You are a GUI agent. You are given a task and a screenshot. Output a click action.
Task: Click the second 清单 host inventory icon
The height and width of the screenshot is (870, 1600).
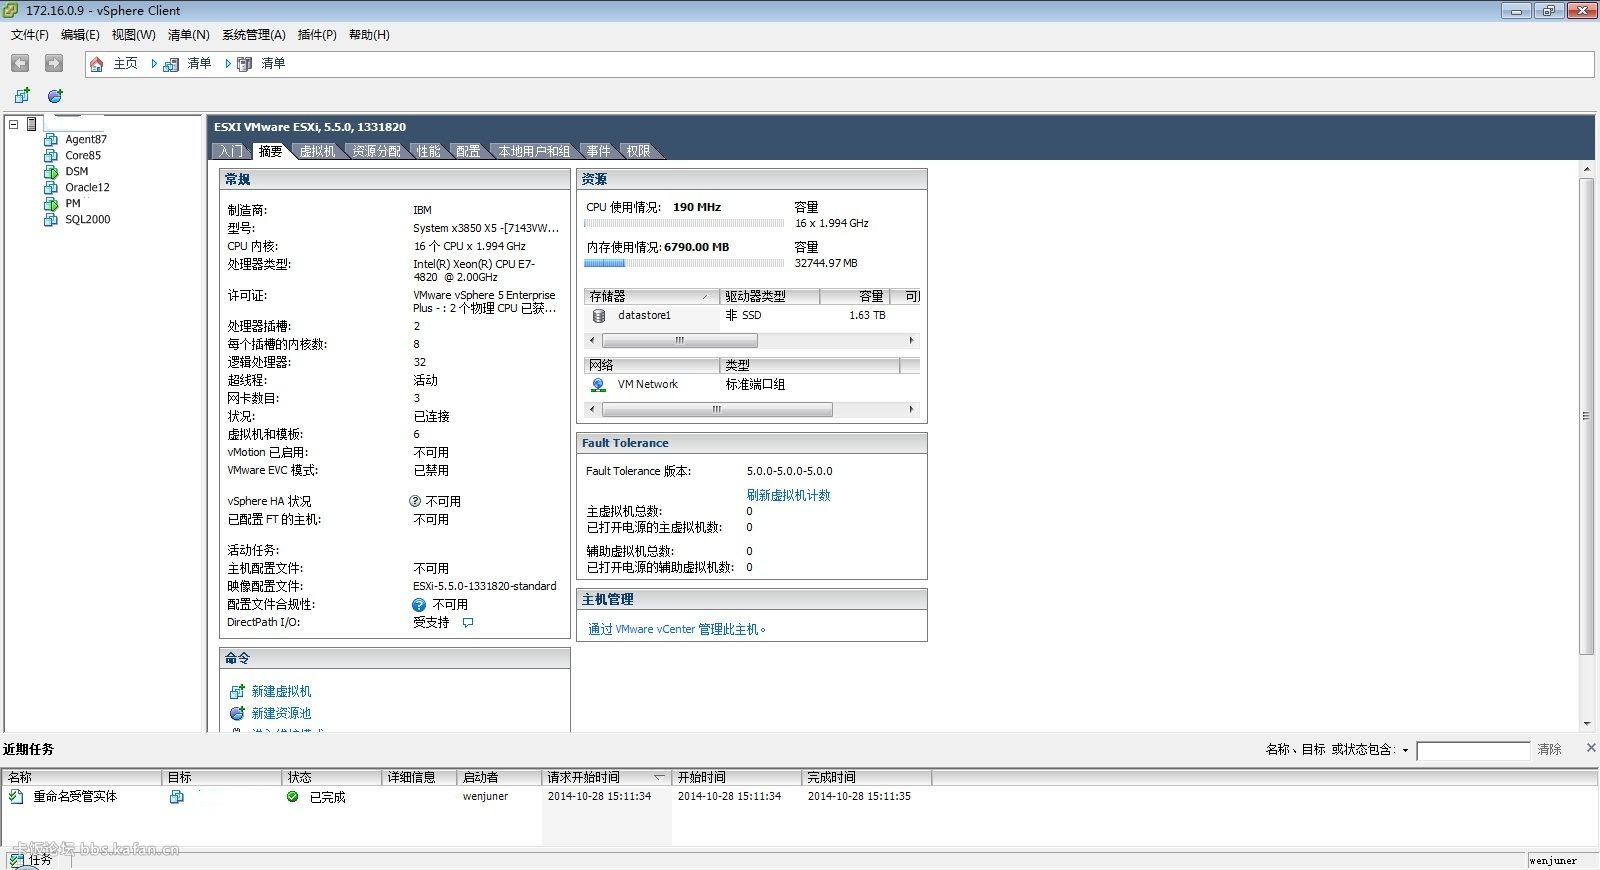244,64
